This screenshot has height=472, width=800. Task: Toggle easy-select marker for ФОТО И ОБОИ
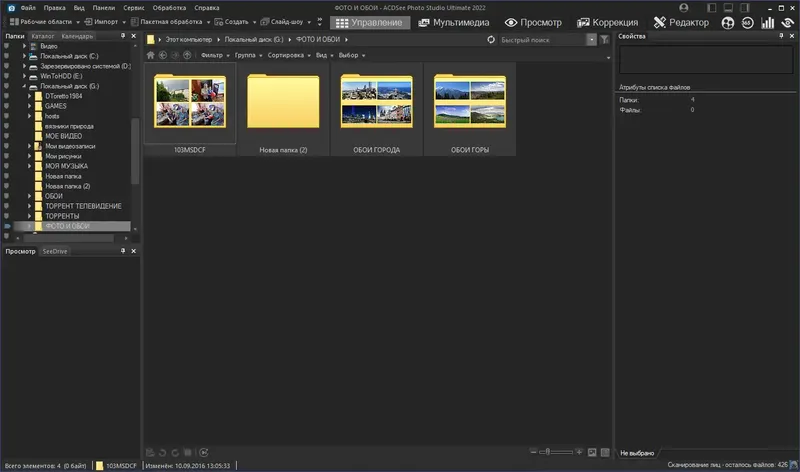coord(7,226)
